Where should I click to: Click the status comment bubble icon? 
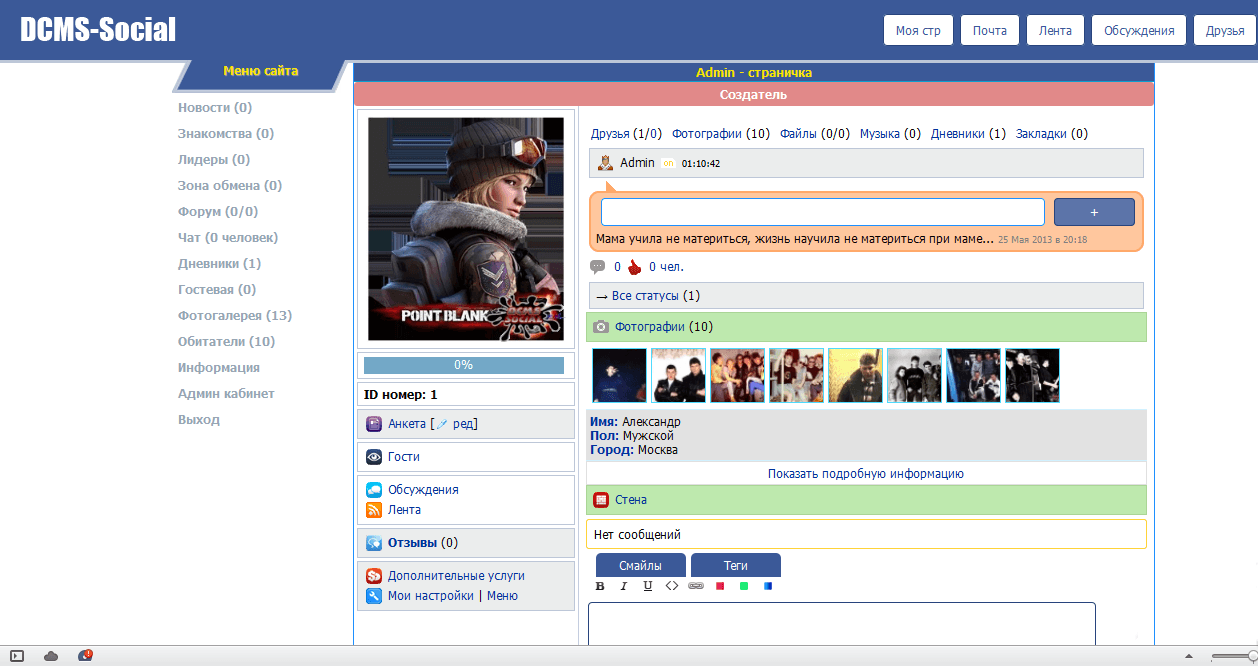point(598,267)
